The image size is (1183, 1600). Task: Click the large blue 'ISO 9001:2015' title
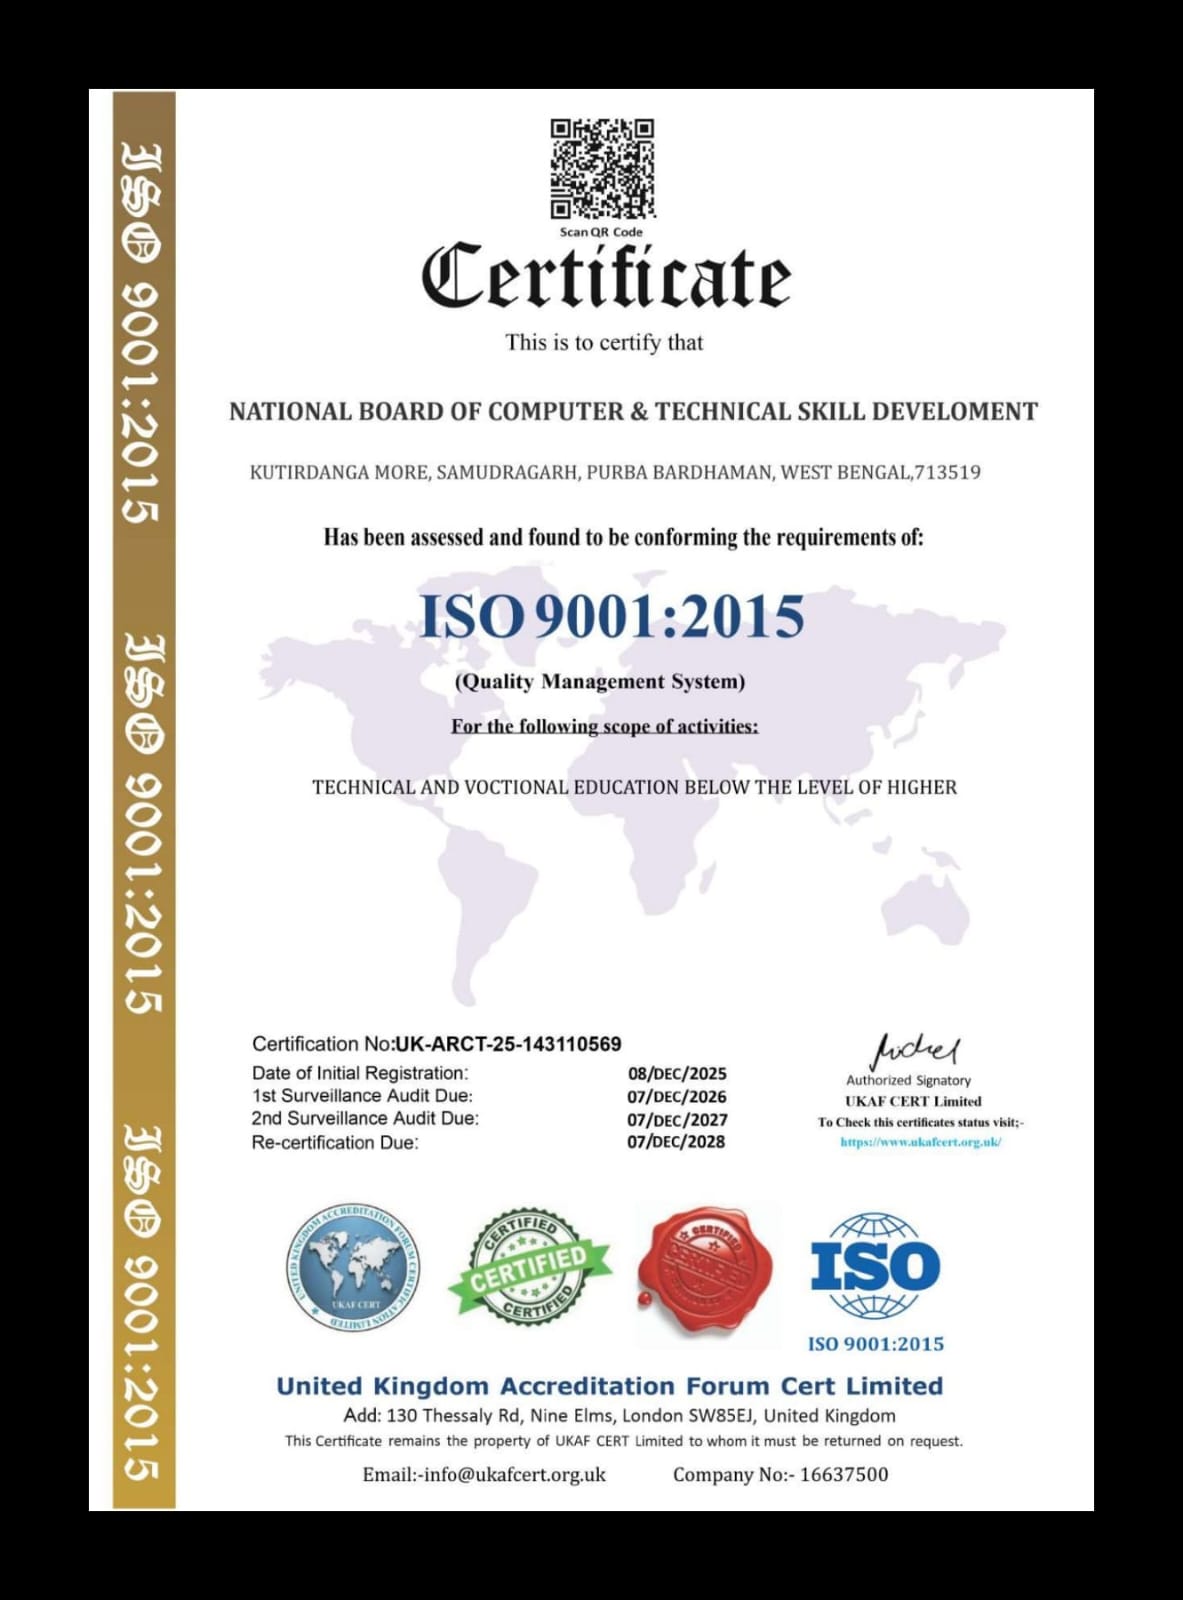[x=611, y=616]
